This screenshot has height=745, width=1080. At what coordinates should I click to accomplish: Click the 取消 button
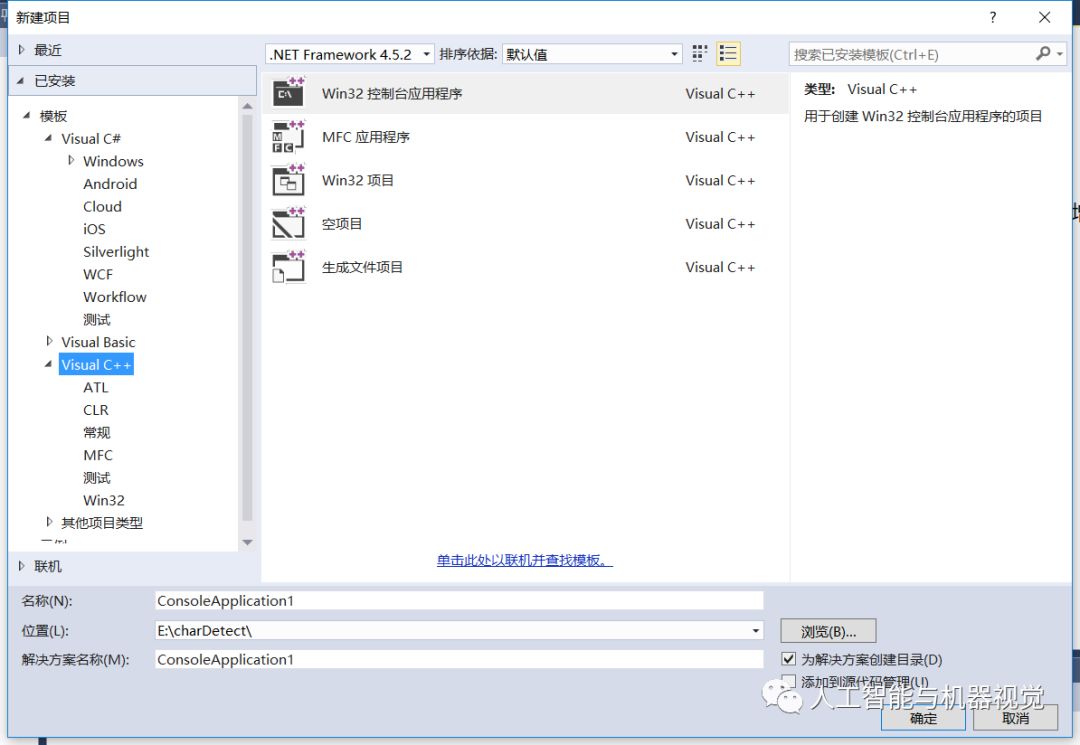1016,718
